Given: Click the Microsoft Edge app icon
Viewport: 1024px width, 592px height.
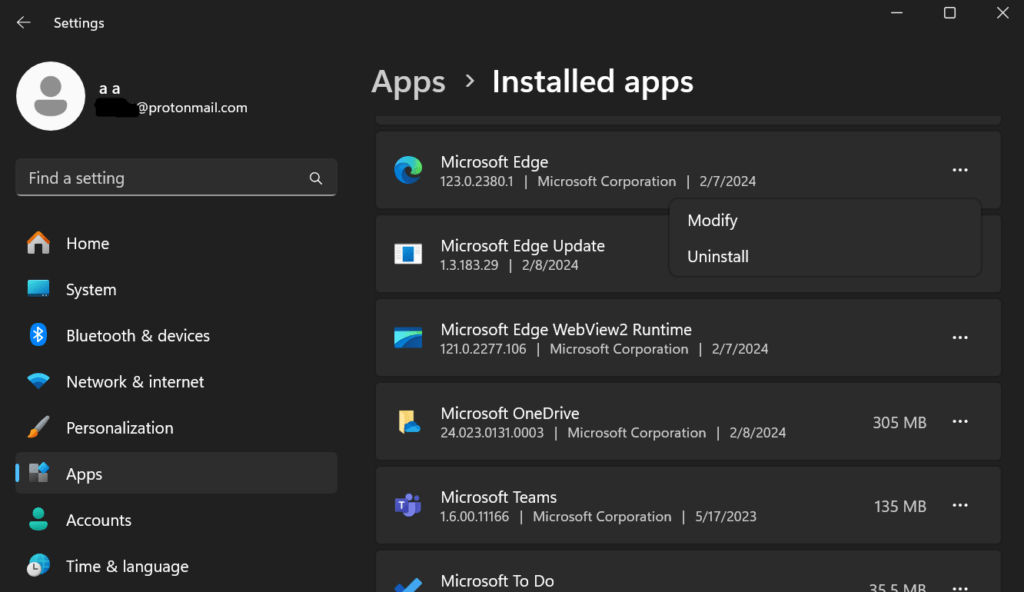Looking at the screenshot, I should pyautogui.click(x=408, y=170).
